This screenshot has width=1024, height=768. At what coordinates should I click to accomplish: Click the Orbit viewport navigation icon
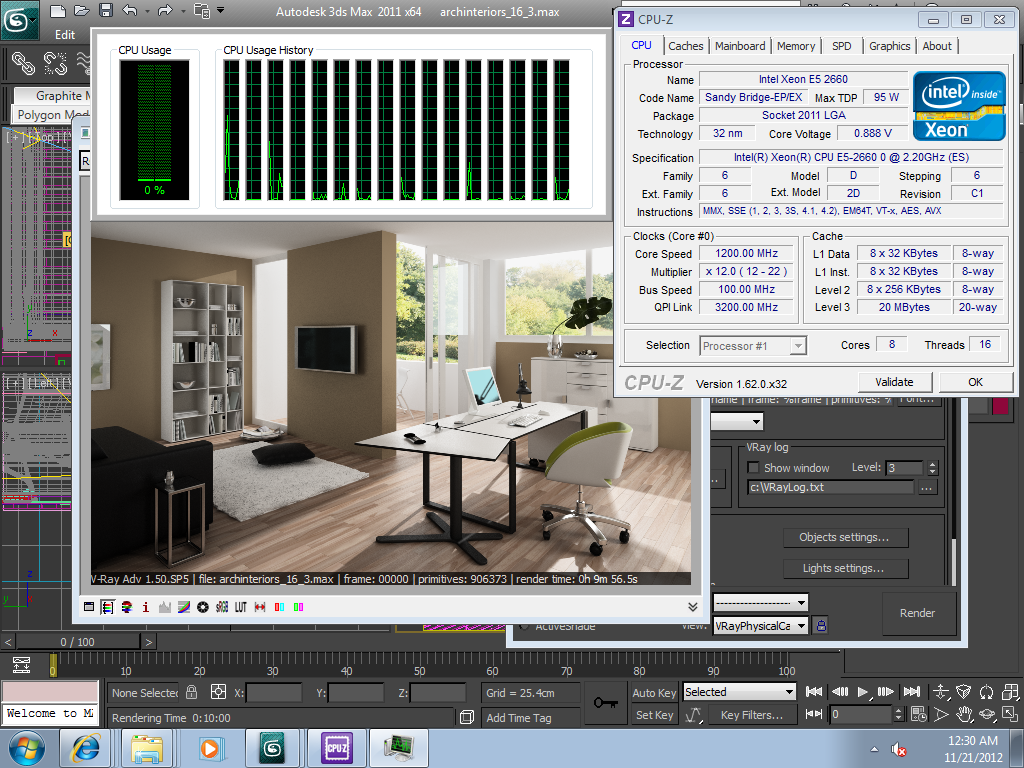(987, 714)
